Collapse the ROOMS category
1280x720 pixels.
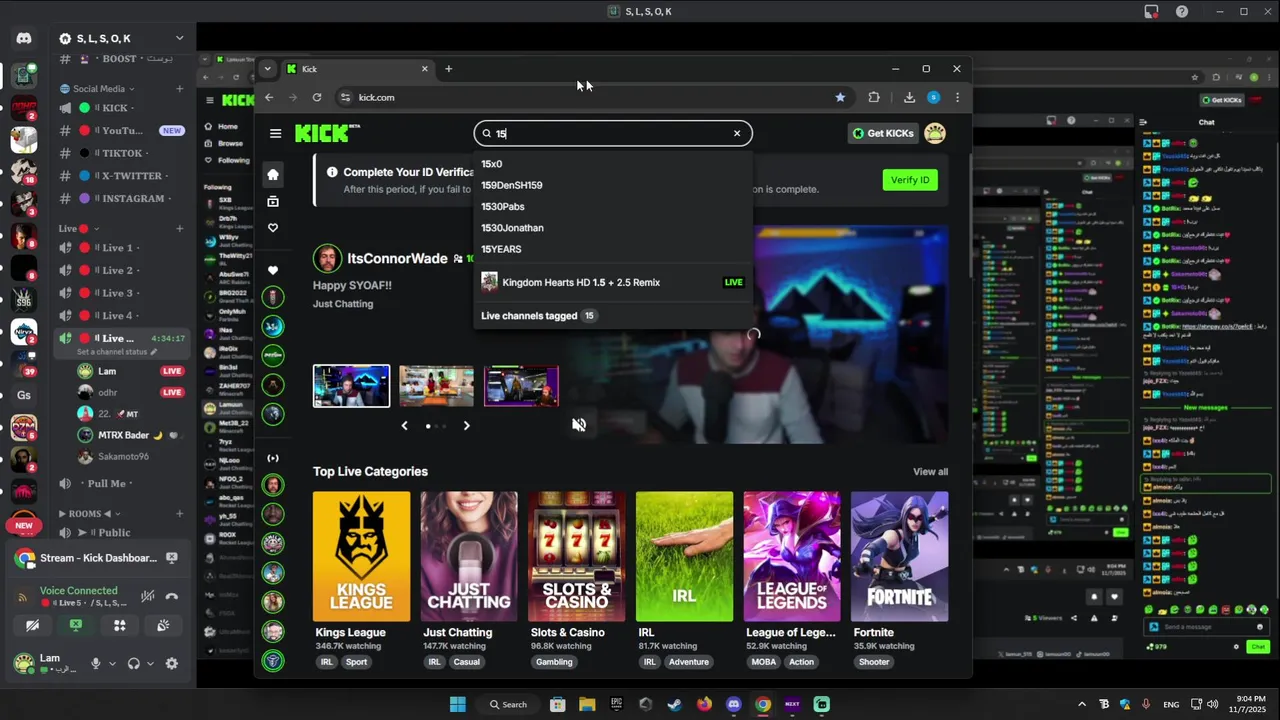click(90, 513)
